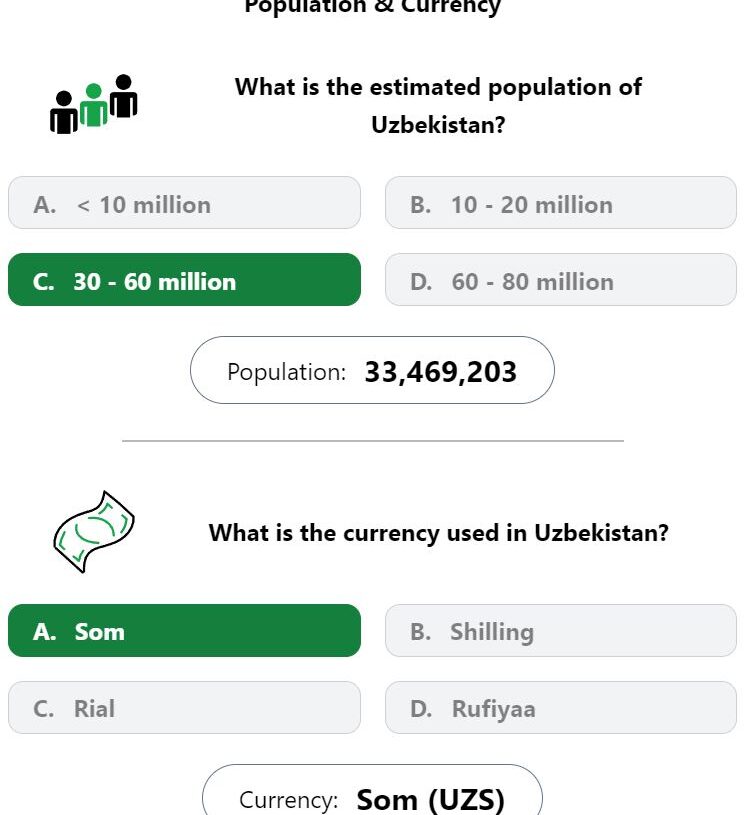Click the letter C of the selected population answer
This screenshot has width=749, height=815.
[x=43, y=282]
